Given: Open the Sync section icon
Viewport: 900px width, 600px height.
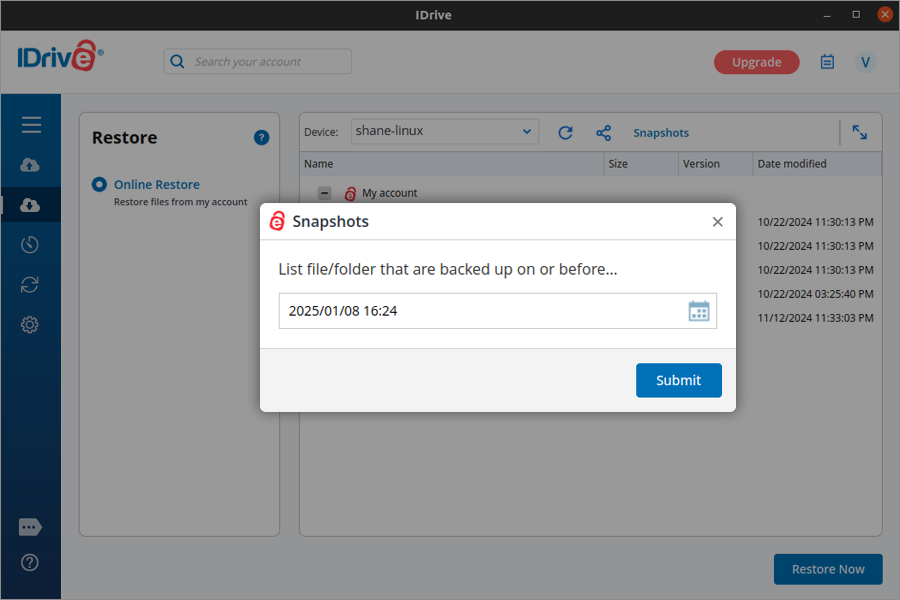Looking at the screenshot, I should pyautogui.click(x=30, y=285).
